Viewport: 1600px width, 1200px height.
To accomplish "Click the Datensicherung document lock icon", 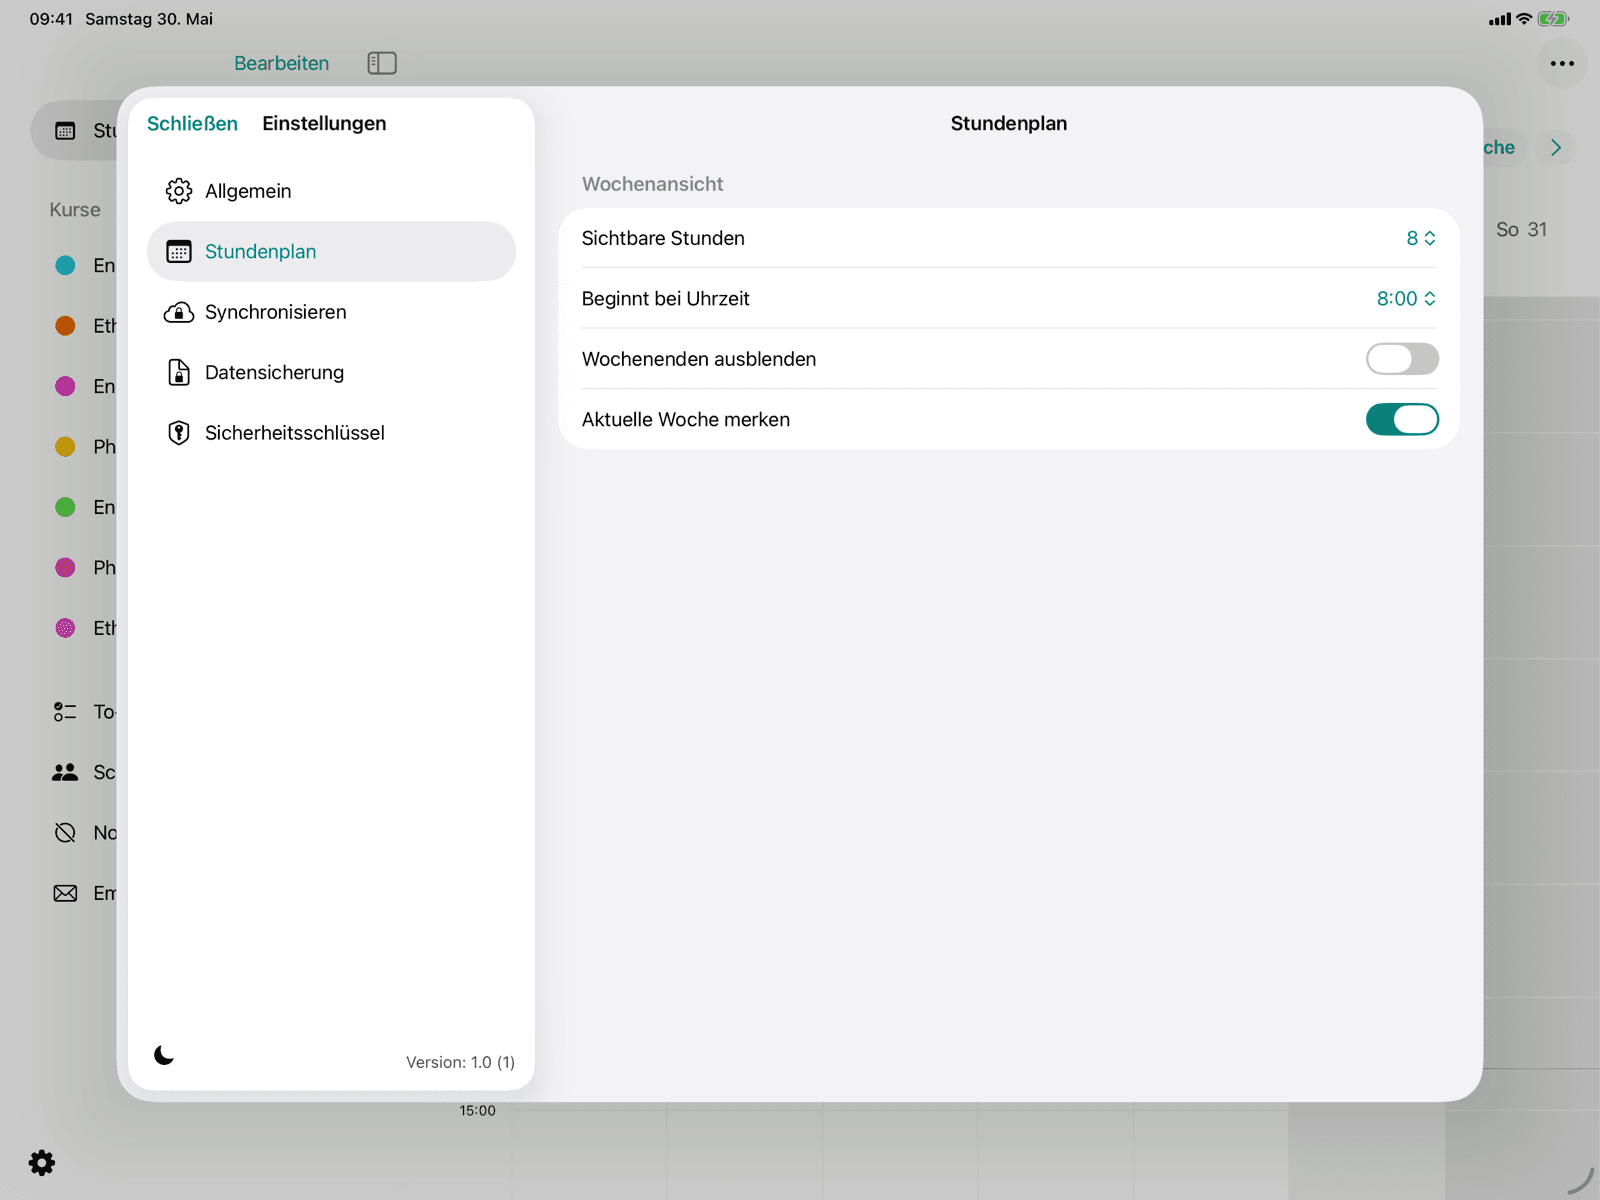I will (179, 372).
